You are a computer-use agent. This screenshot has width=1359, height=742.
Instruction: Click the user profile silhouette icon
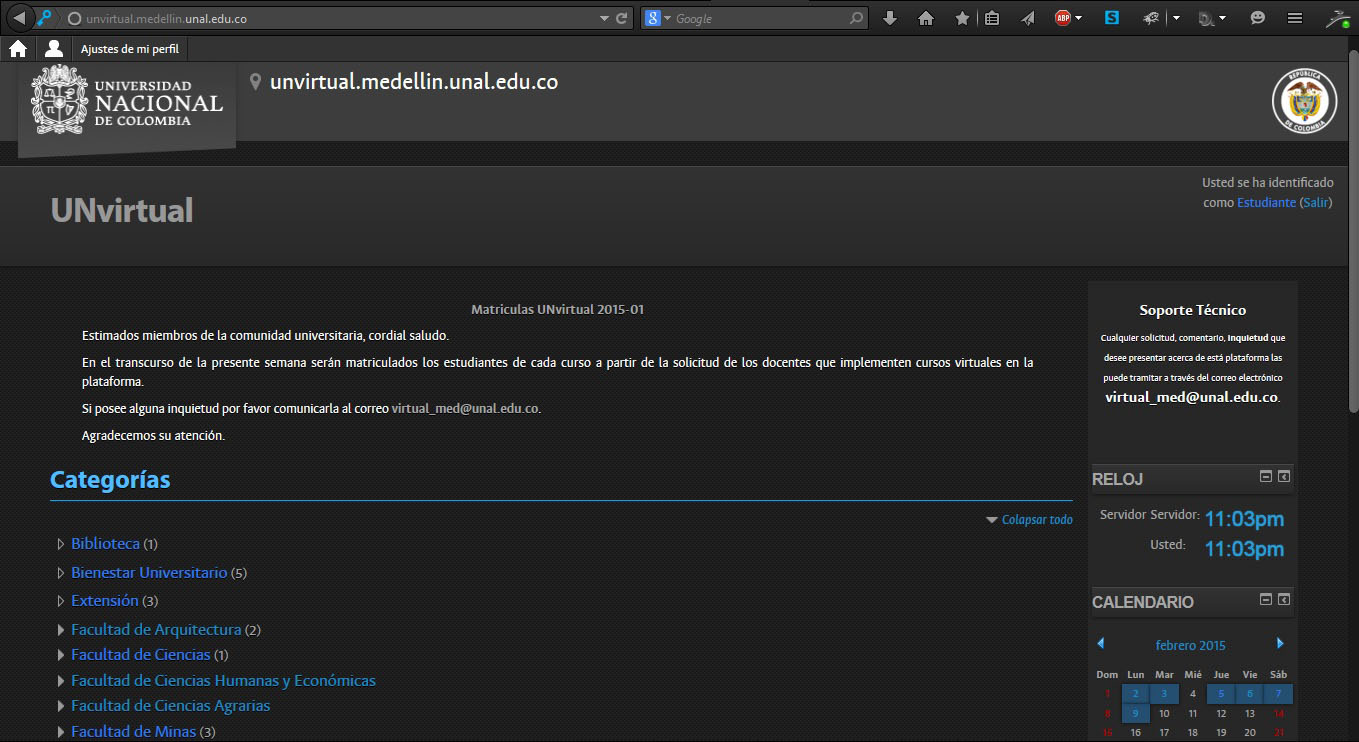pos(54,49)
